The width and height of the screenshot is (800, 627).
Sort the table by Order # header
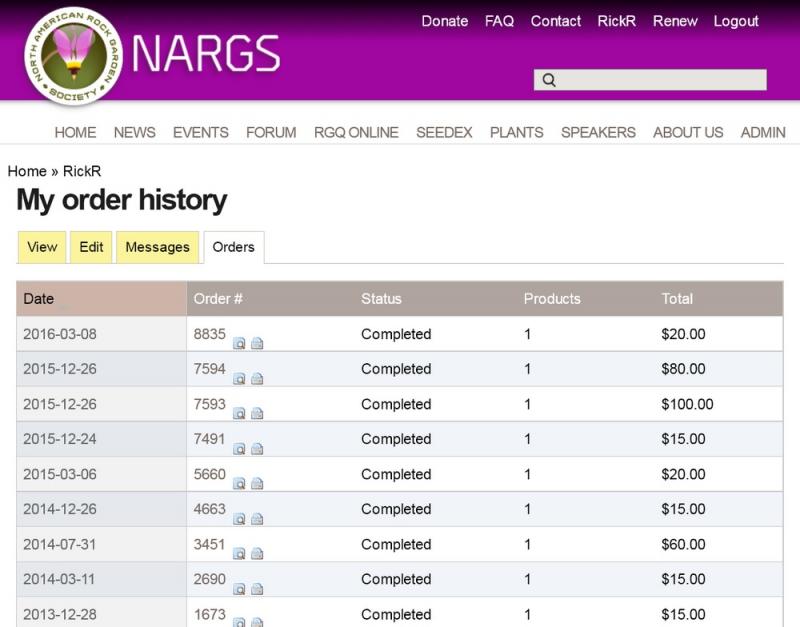pyautogui.click(x=218, y=299)
